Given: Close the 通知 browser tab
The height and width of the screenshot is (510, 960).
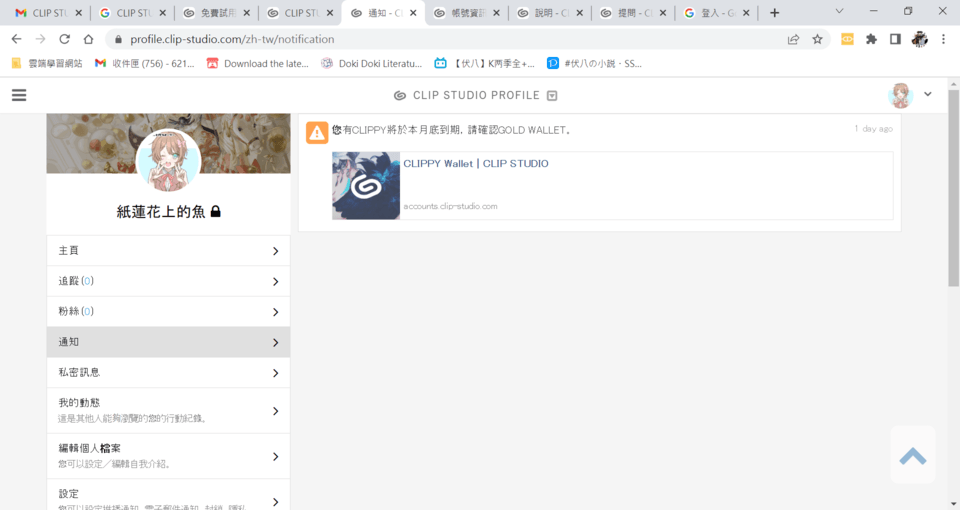Looking at the screenshot, I should (413, 13).
